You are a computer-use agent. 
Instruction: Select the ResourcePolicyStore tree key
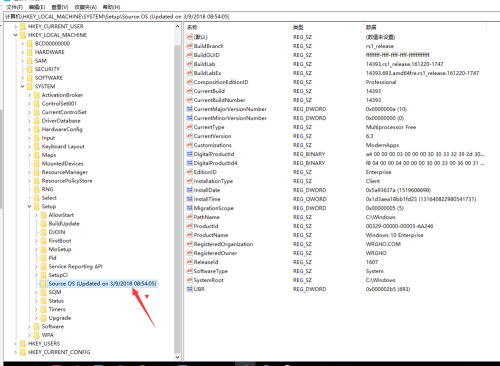(x=67, y=181)
